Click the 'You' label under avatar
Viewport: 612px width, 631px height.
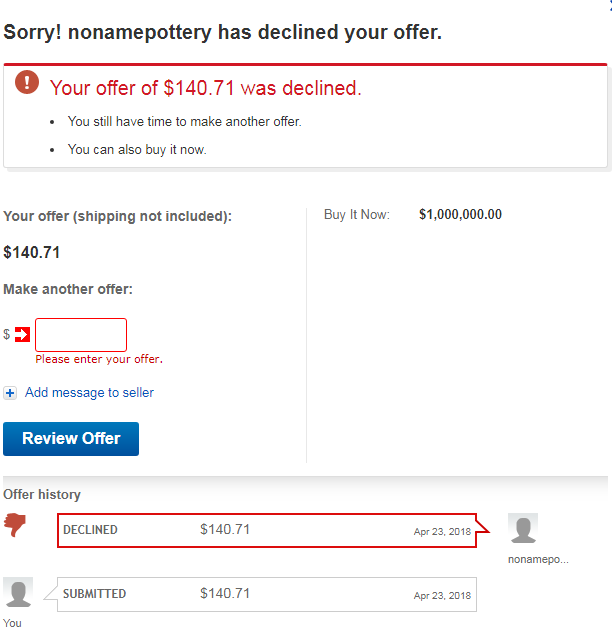pyautogui.click(x=12, y=623)
